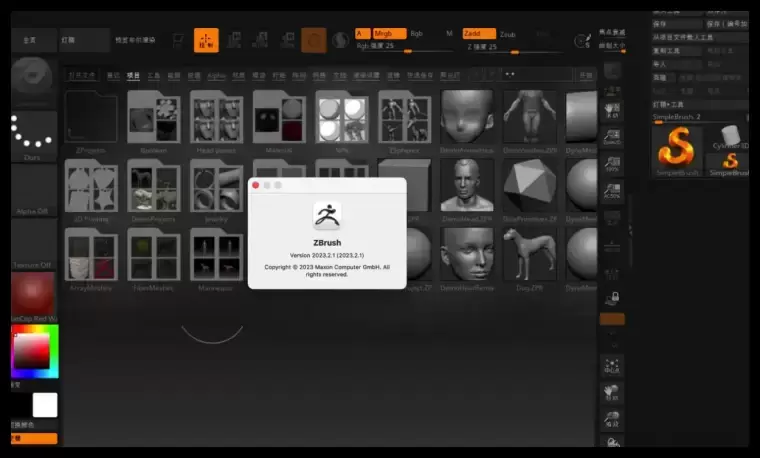Switch to the Alpha tab in LightBox
The height and width of the screenshot is (458, 760).
click(217, 76)
